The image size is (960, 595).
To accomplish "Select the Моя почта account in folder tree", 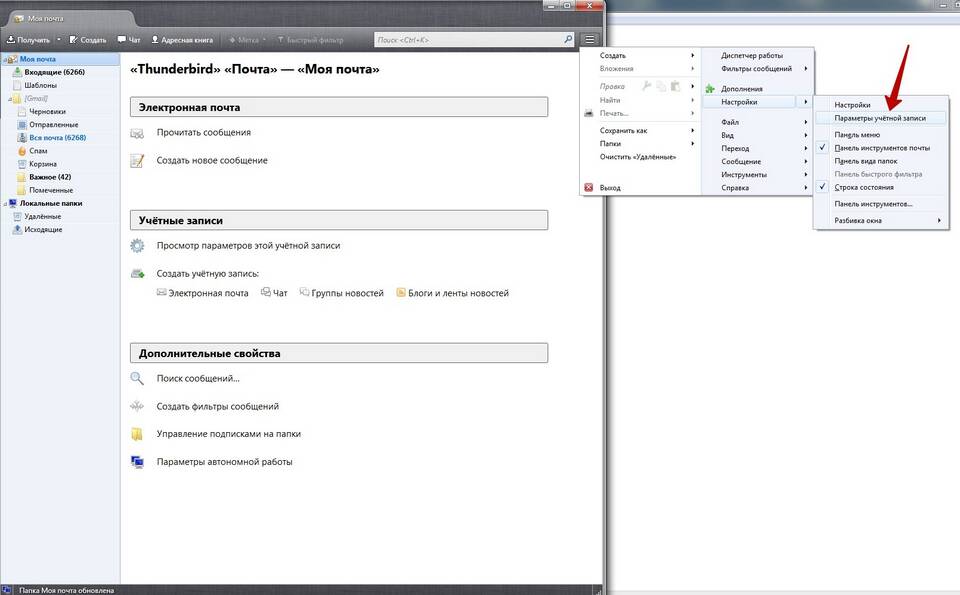I will click(37, 59).
